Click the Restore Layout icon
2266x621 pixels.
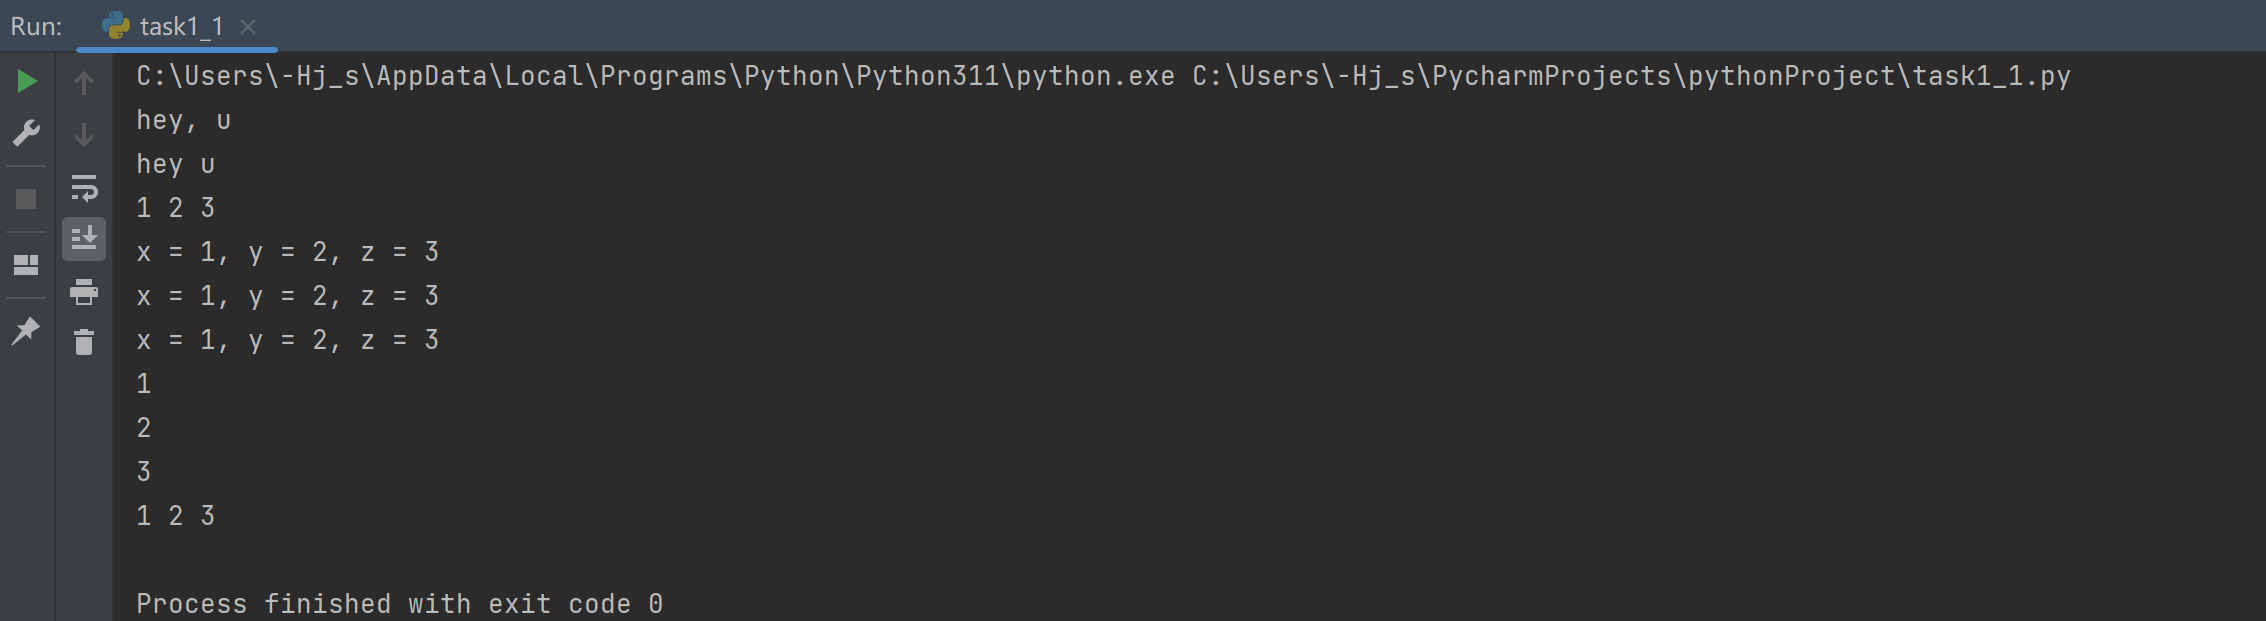point(27,265)
